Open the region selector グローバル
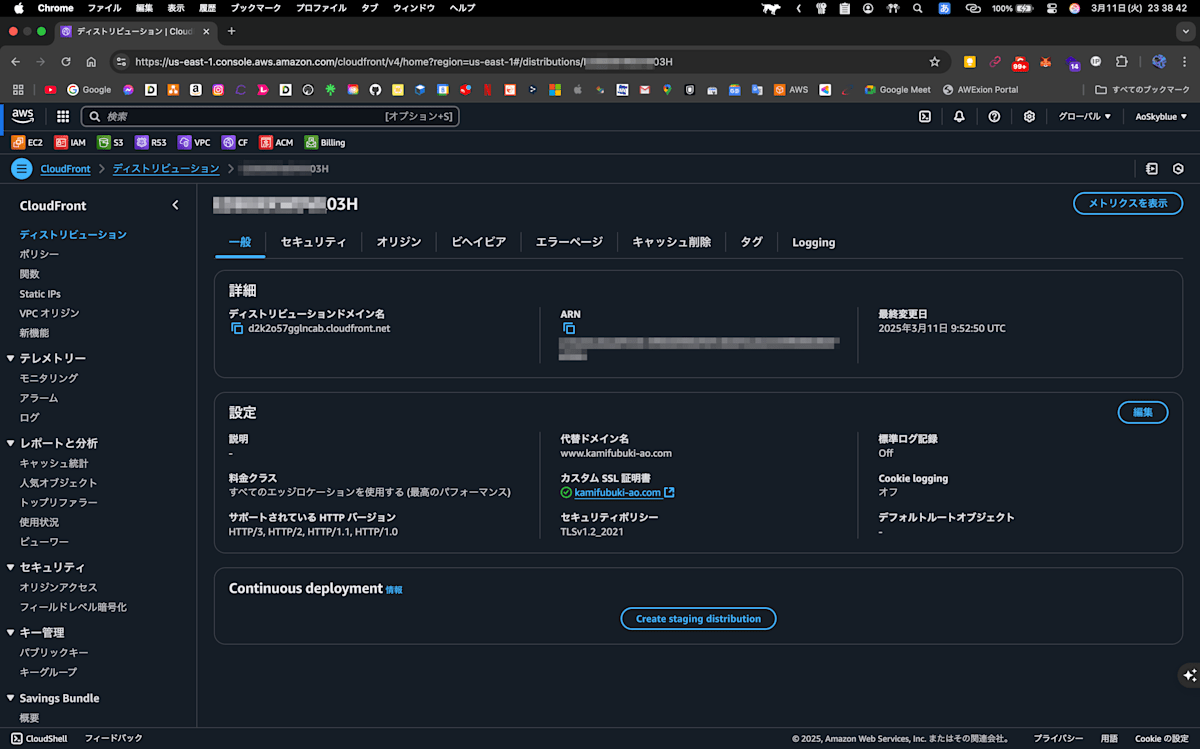Screen dimensions: 1200x749 (1085, 116)
